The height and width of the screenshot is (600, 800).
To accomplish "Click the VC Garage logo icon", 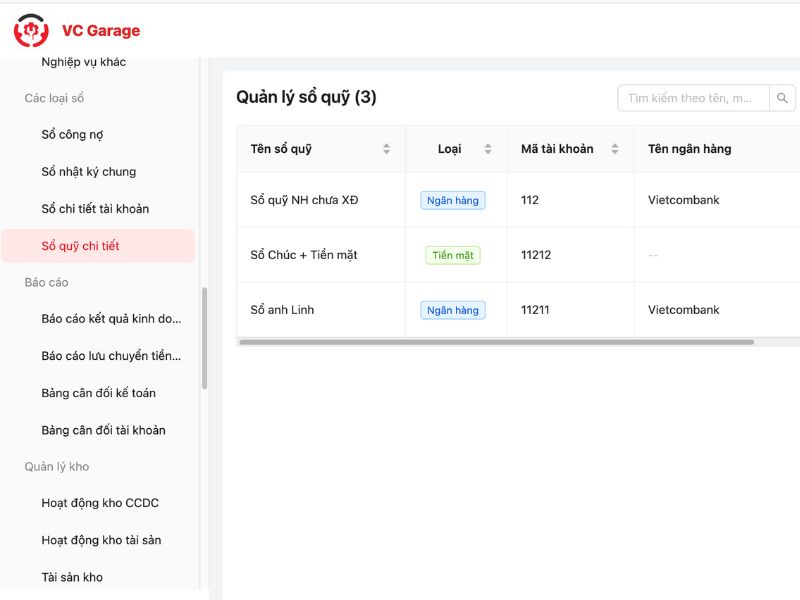I will (31, 31).
